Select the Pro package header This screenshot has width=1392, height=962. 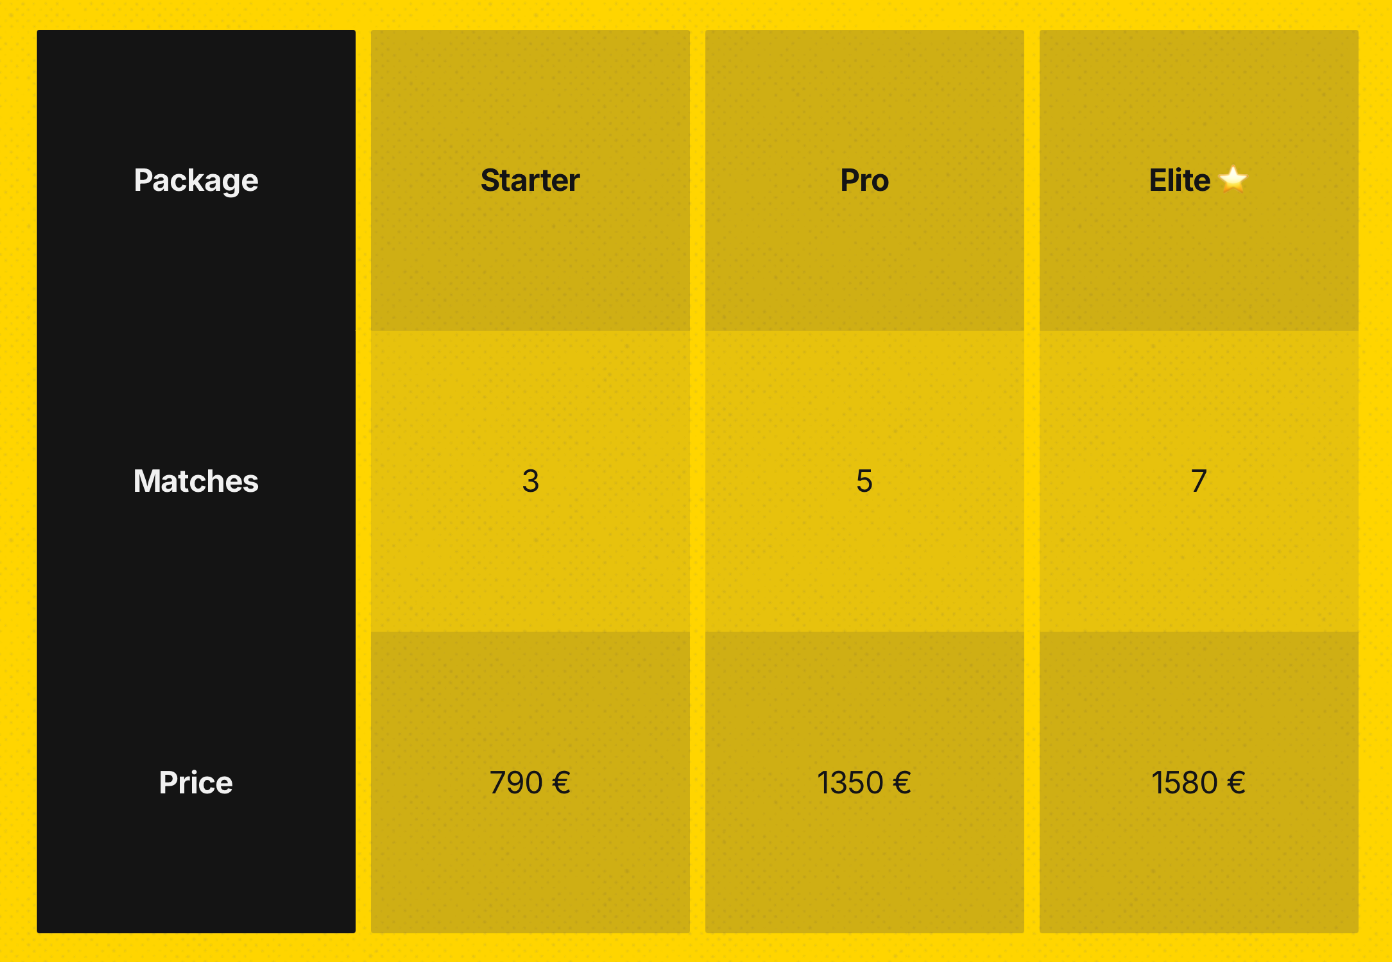pyautogui.click(x=864, y=180)
